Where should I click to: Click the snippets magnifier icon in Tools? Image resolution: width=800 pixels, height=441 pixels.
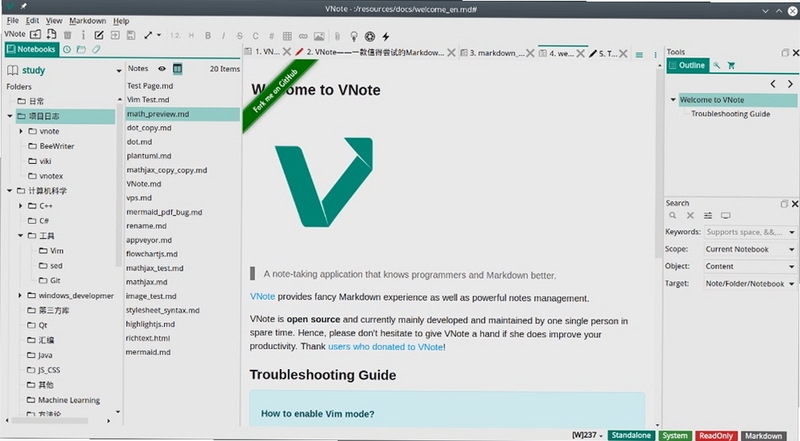click(x=716, y=65)
